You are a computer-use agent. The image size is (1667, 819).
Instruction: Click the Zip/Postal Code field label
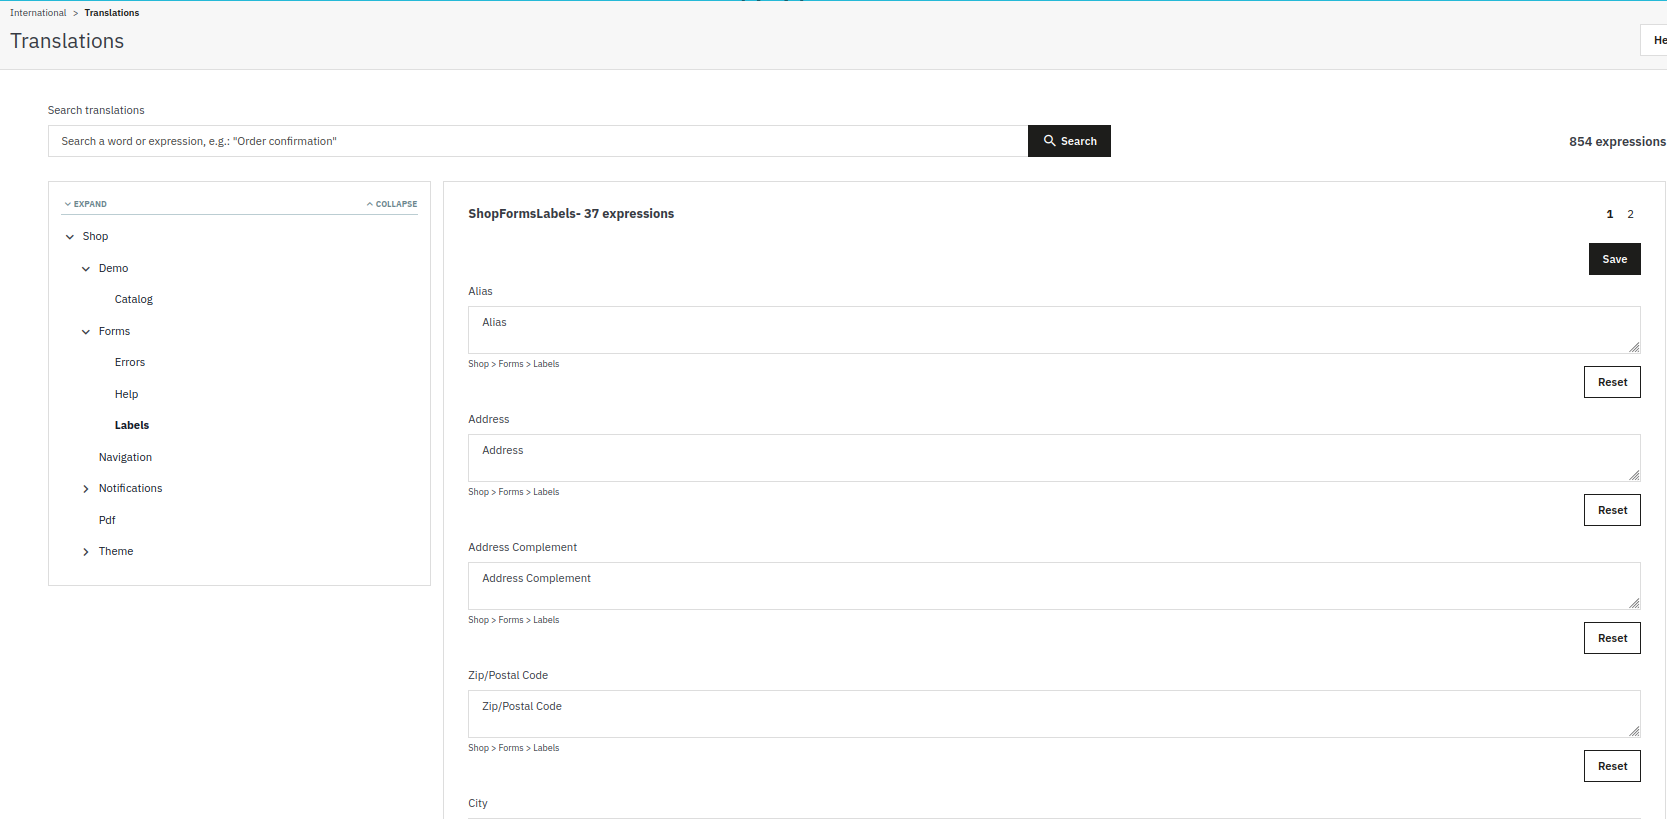tap(508, 675)
